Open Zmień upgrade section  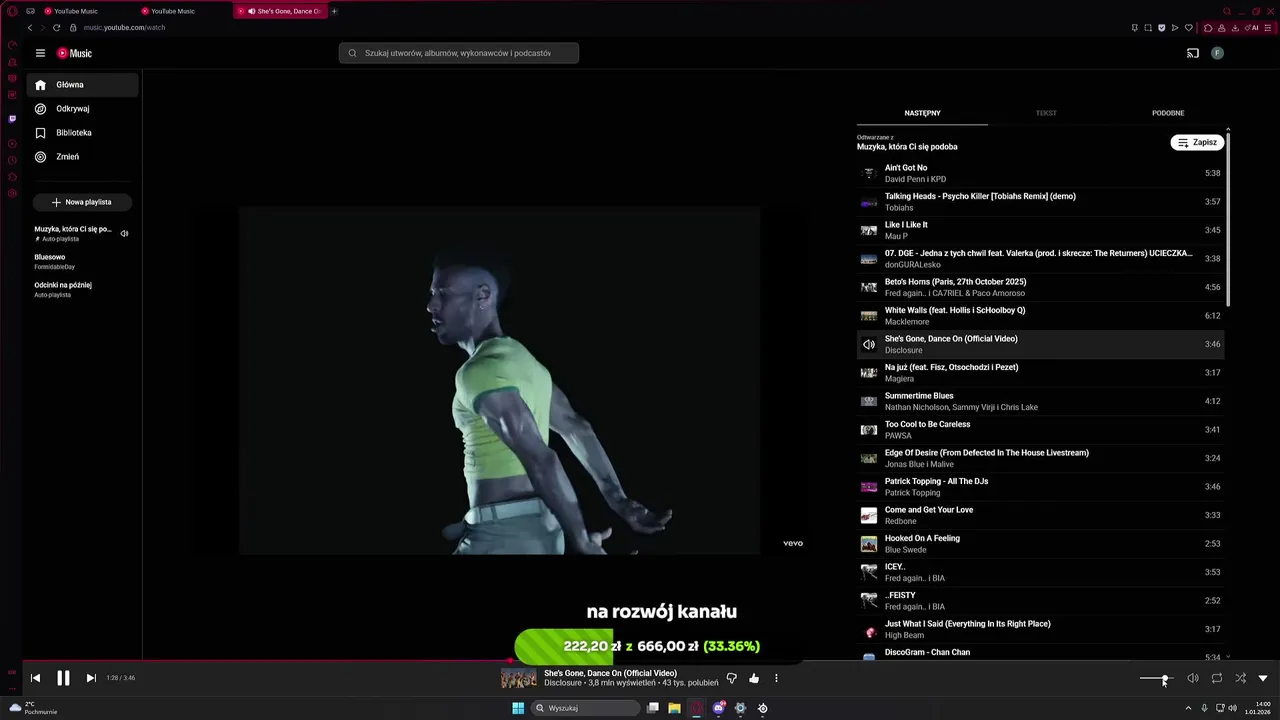(83, 157)
